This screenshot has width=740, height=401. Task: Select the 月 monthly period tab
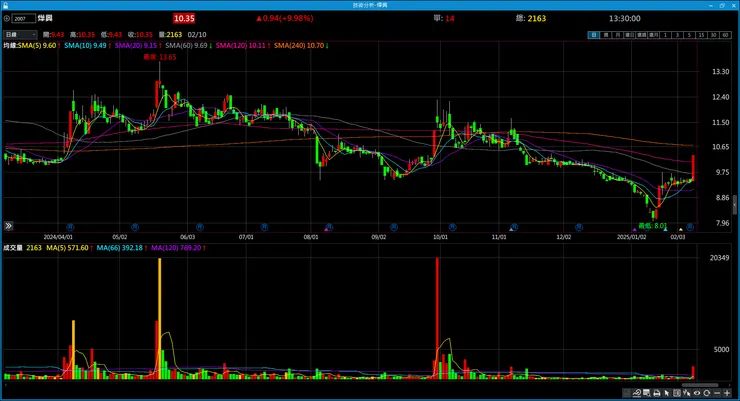tap(617, 35)
